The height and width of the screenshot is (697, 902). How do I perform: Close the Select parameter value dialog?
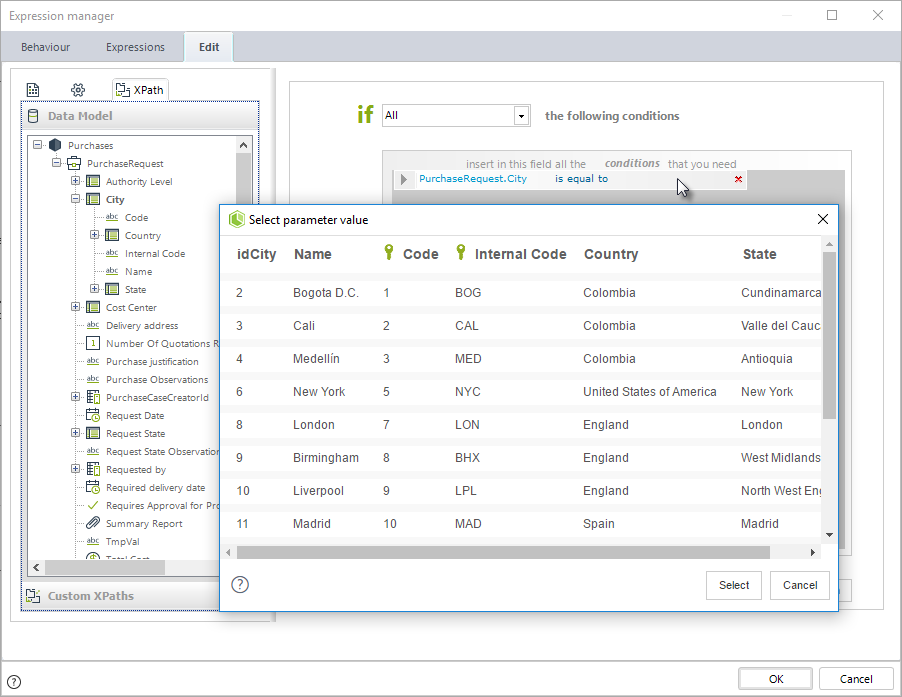pos(823,219)
